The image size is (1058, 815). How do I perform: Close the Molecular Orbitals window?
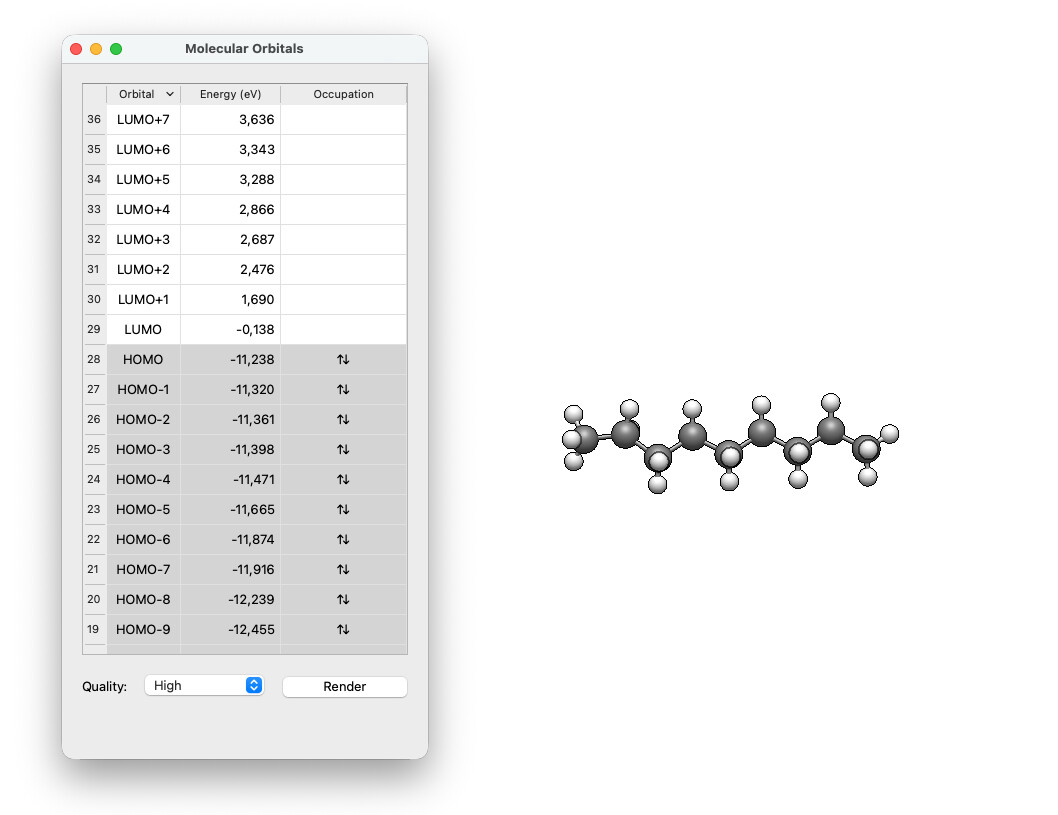pos(76,48)
